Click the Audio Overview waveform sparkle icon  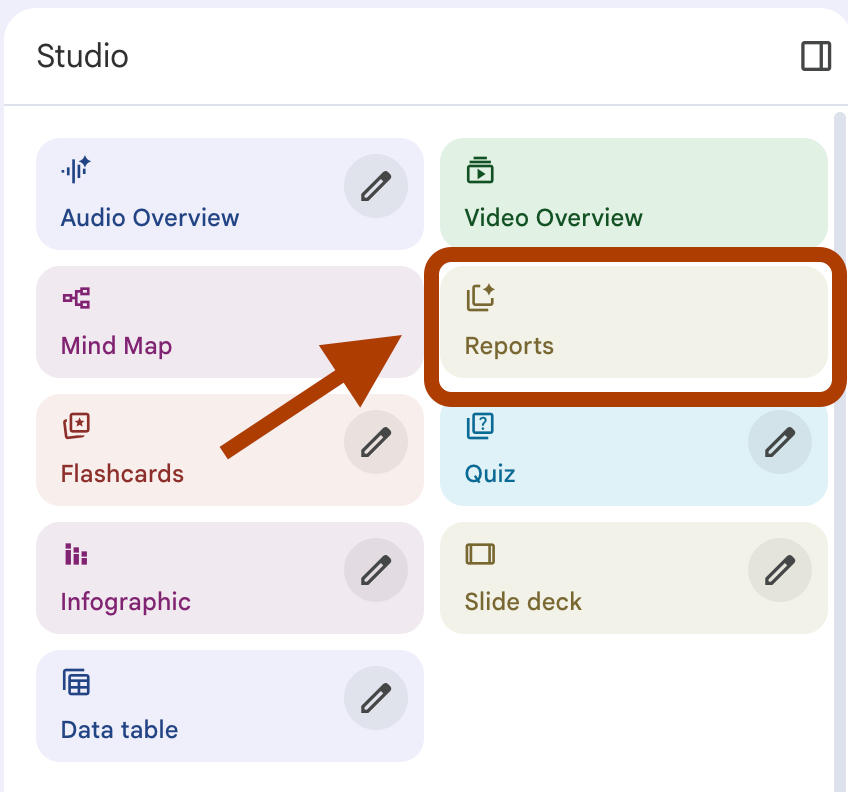point(76,169)
